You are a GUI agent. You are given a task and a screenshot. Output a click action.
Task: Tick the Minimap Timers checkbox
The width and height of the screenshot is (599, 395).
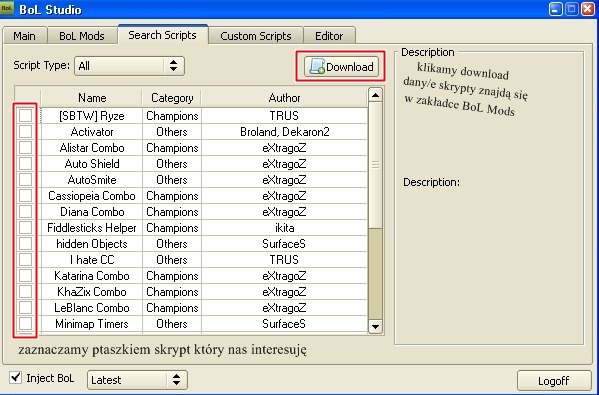[26, 324]
